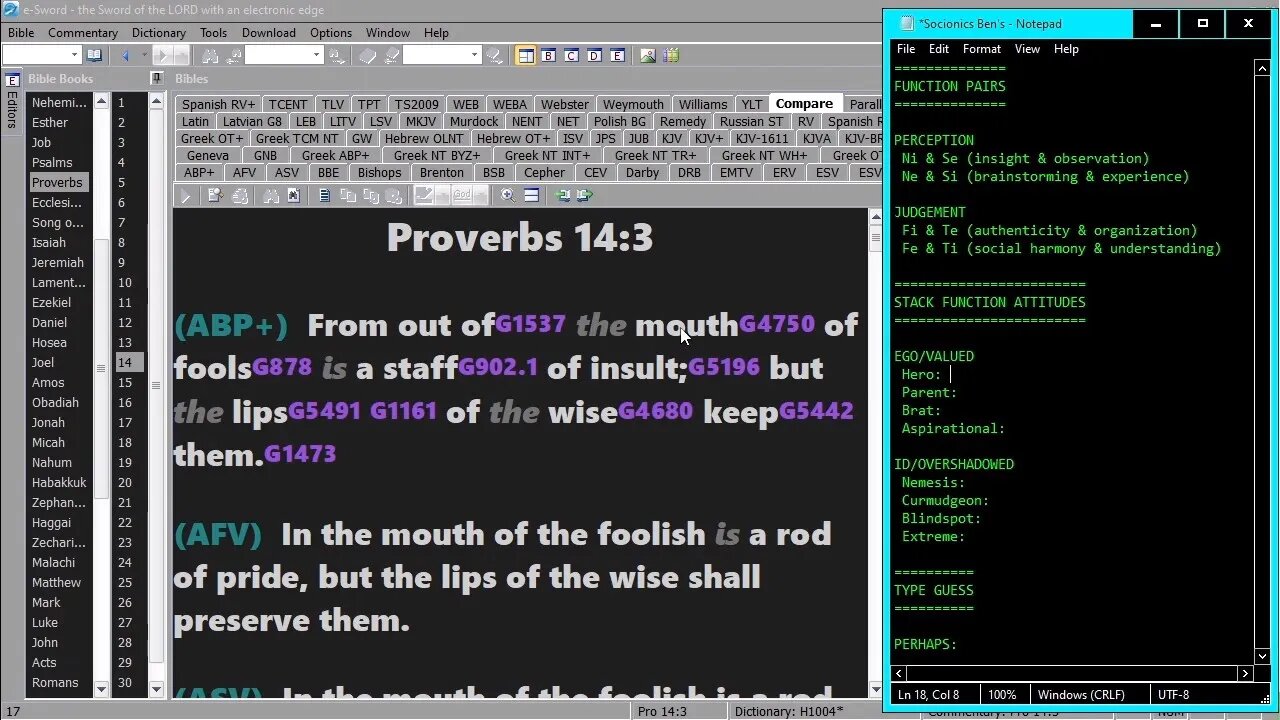The image size is (1280, 720).
Task: Switch to layout D icon
Action: 594,55
